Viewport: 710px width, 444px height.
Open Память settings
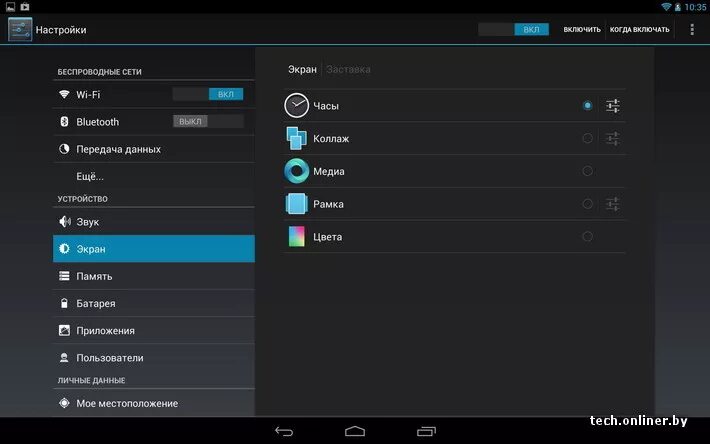154,276
